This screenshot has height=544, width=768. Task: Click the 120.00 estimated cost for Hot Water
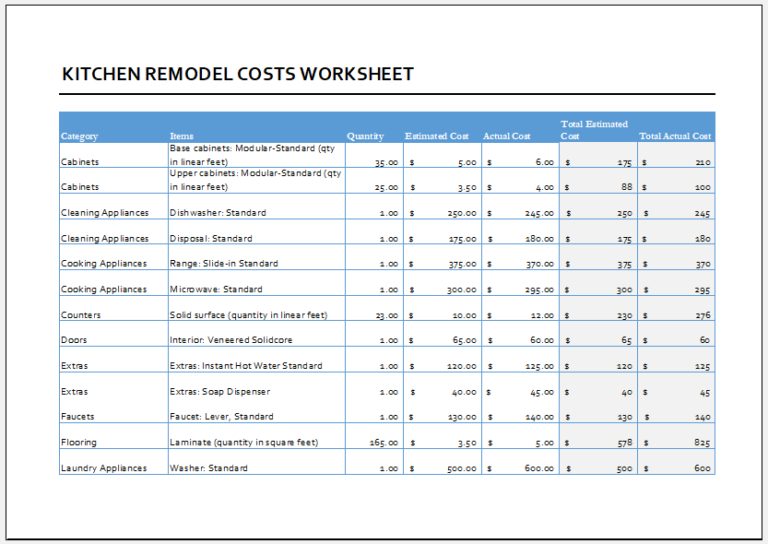[443, 360]
